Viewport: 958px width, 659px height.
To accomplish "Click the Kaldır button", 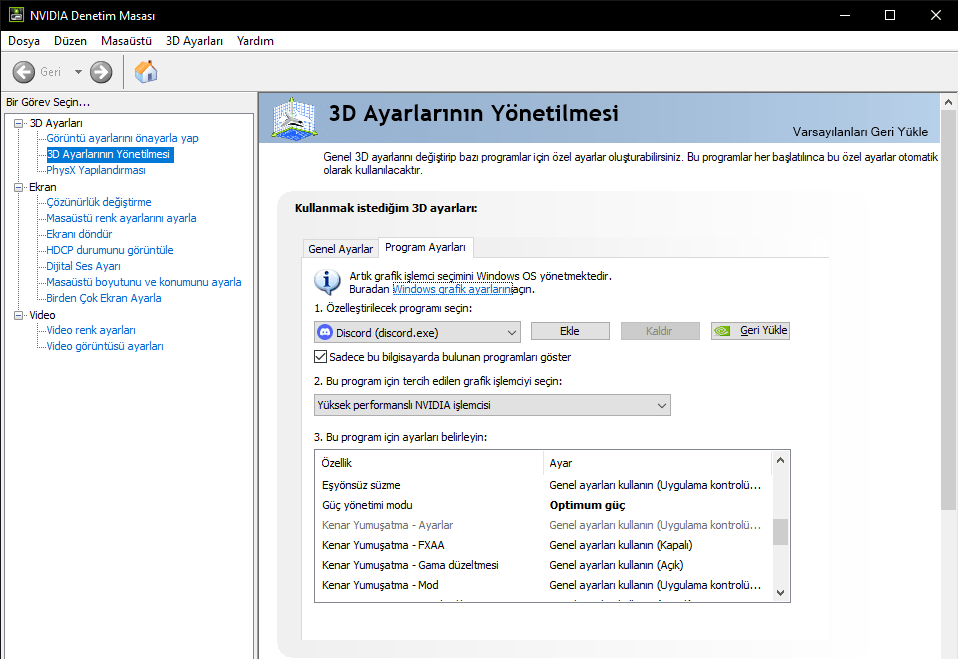I will (660, 331).
